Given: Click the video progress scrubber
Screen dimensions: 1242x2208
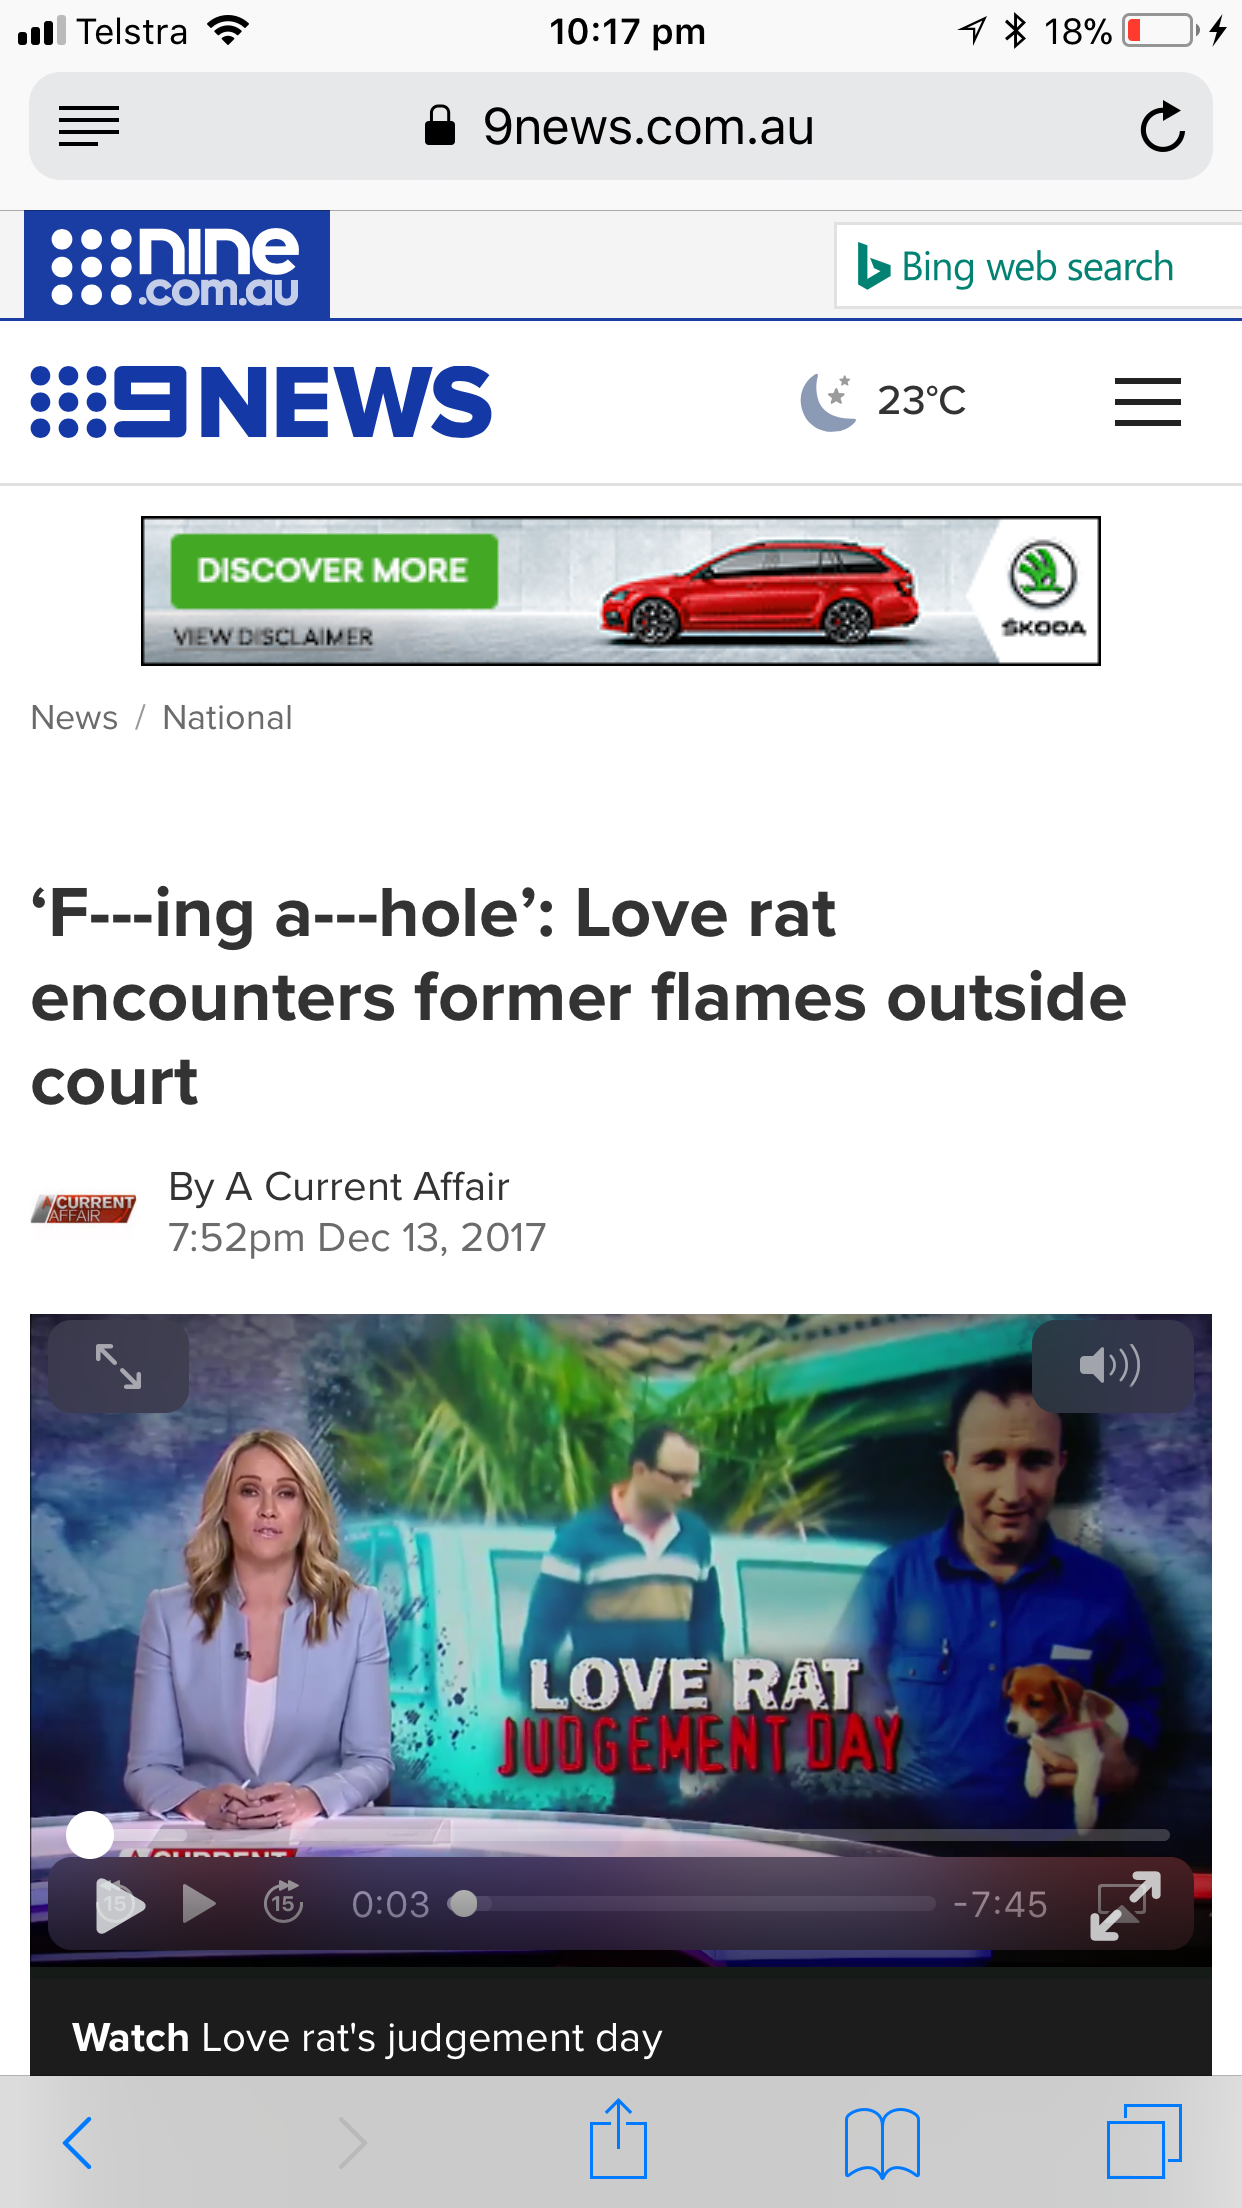Looking at the screenshot, I should coord(463,1904).
